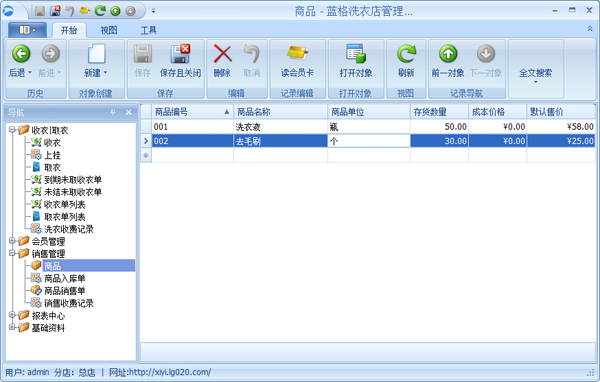Image resolution: width=600 pixels, height=382 pixels.
Task: Expand the 基础资料 tree folder
Action: tap(12, 327)
